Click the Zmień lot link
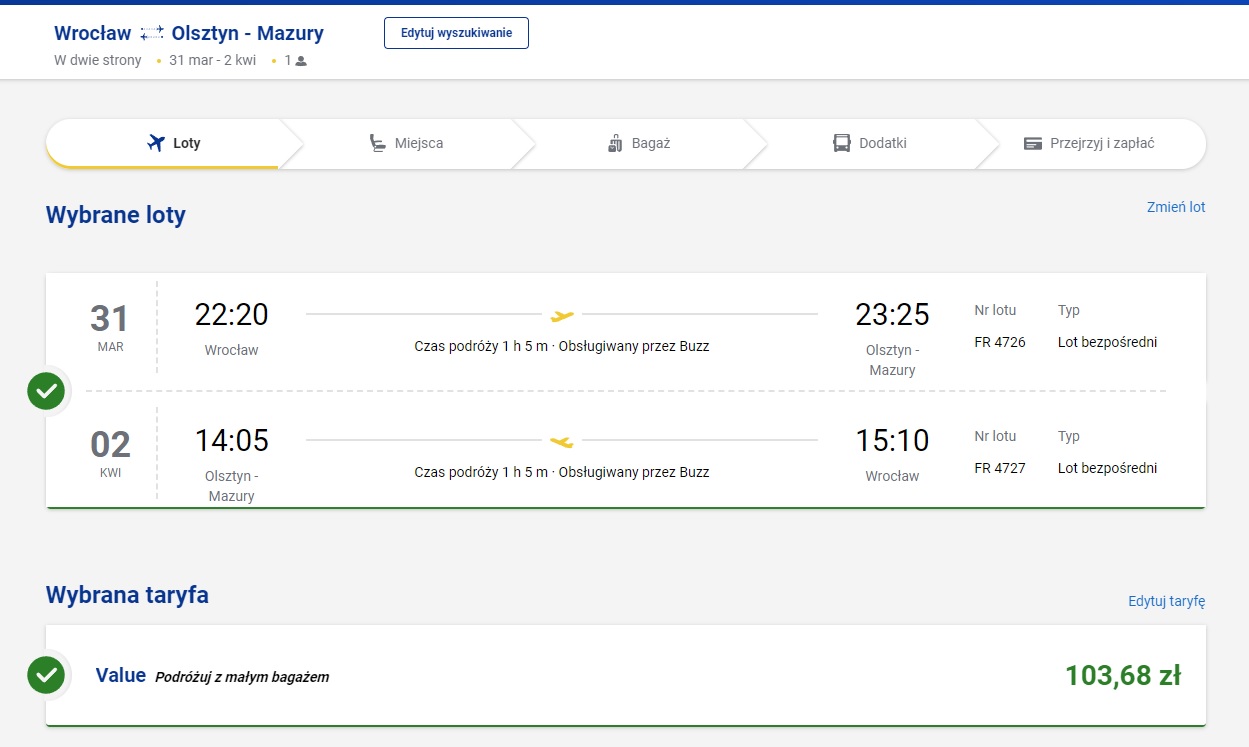Image resolution: width=1249 pixels, height=747 pixels. (x=1176, y=207)
